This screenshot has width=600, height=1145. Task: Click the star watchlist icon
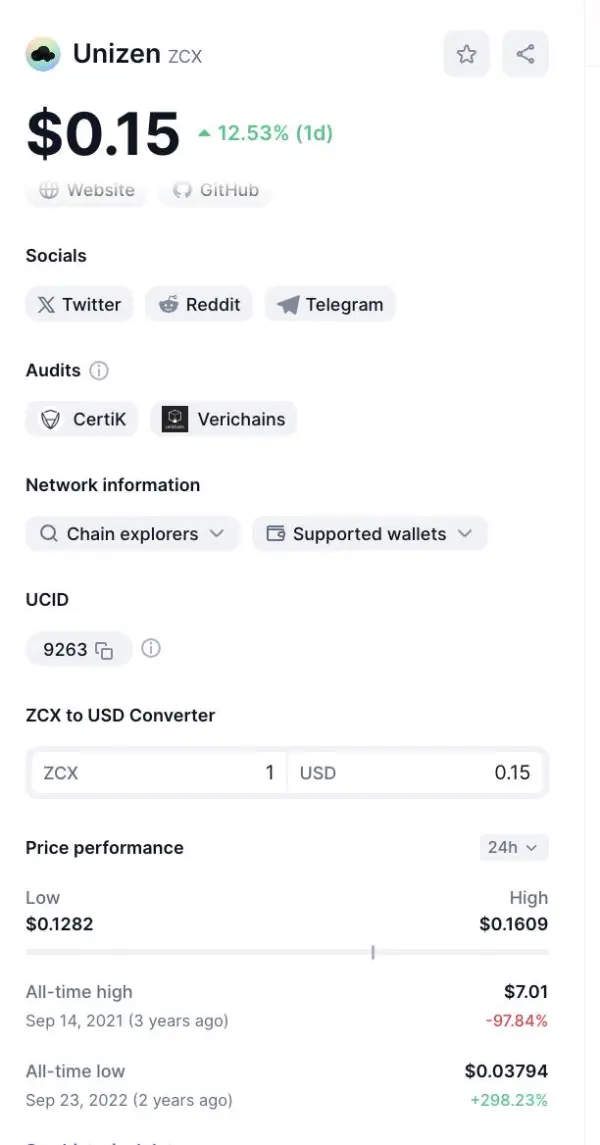click(466, 54)
